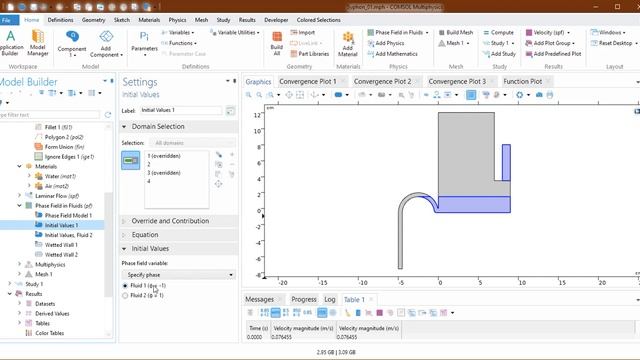
Task: Click zoom in icon in Graphics toolbar
Action: (249, 95)
